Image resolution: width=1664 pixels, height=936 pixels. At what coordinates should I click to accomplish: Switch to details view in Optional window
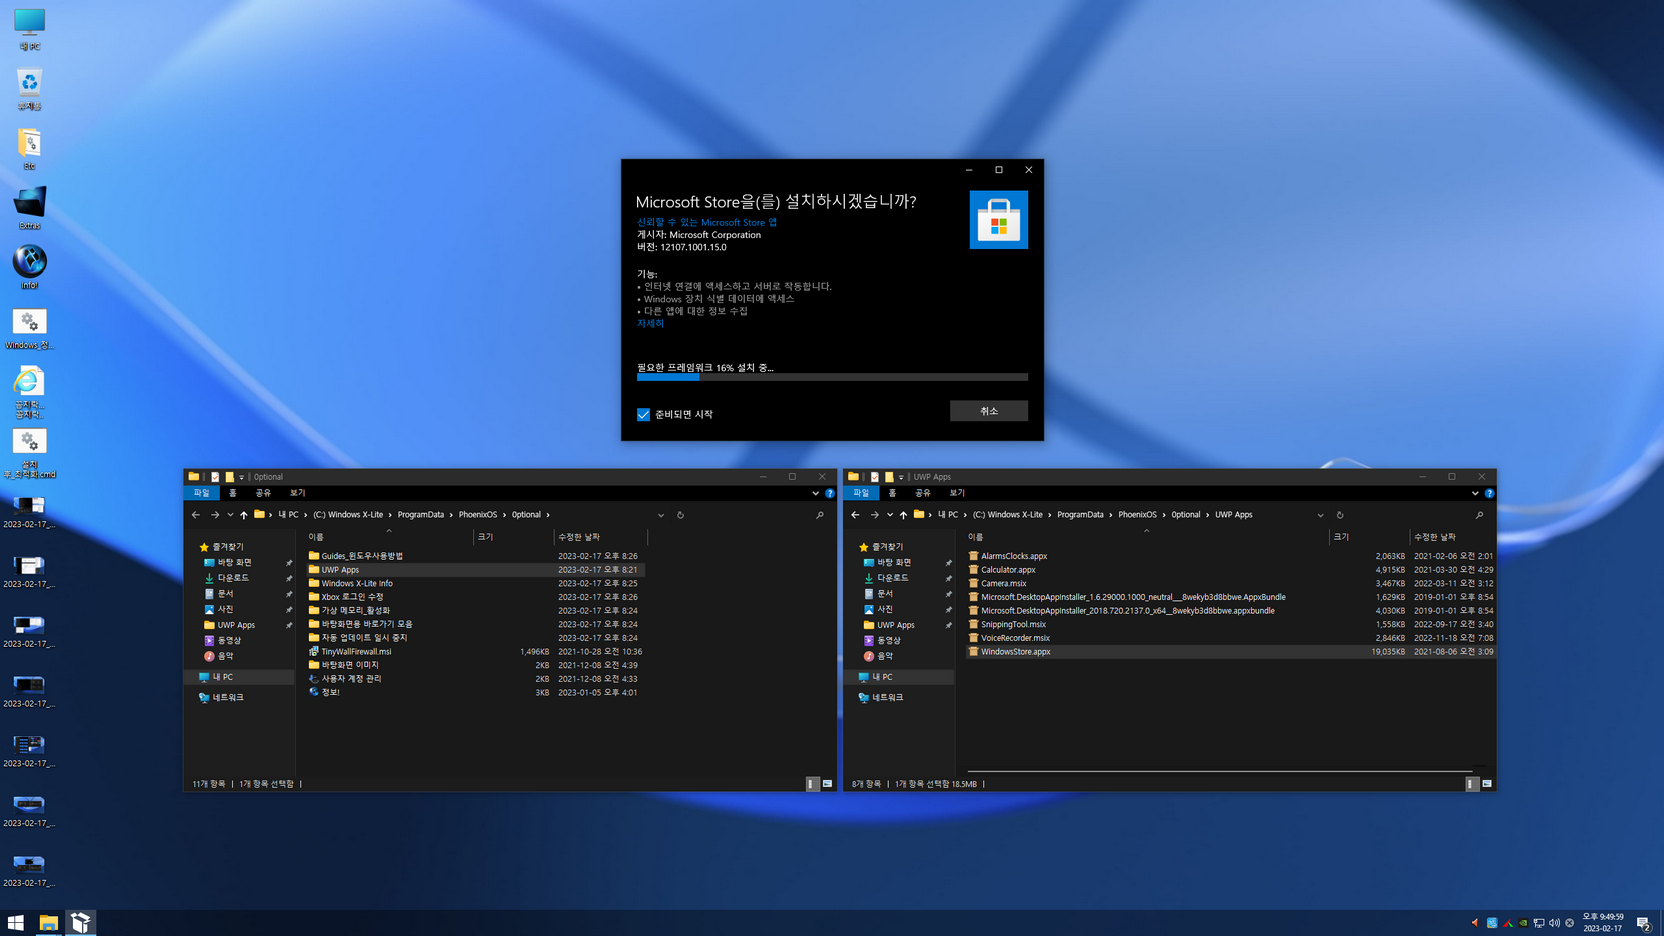(x=812, y=784)
